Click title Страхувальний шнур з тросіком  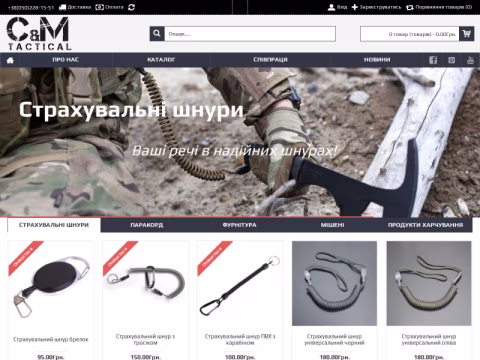point(145,339)
